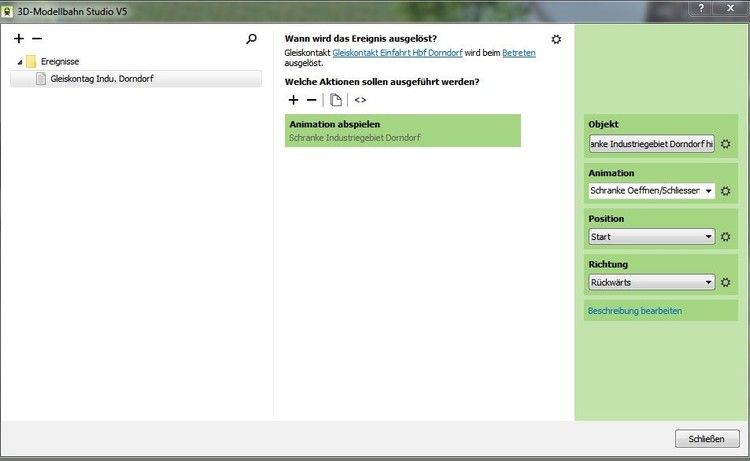Click the Beschreibung bearbeiten link
This screenshot has width=750, height=461.
tap(635, 310)
